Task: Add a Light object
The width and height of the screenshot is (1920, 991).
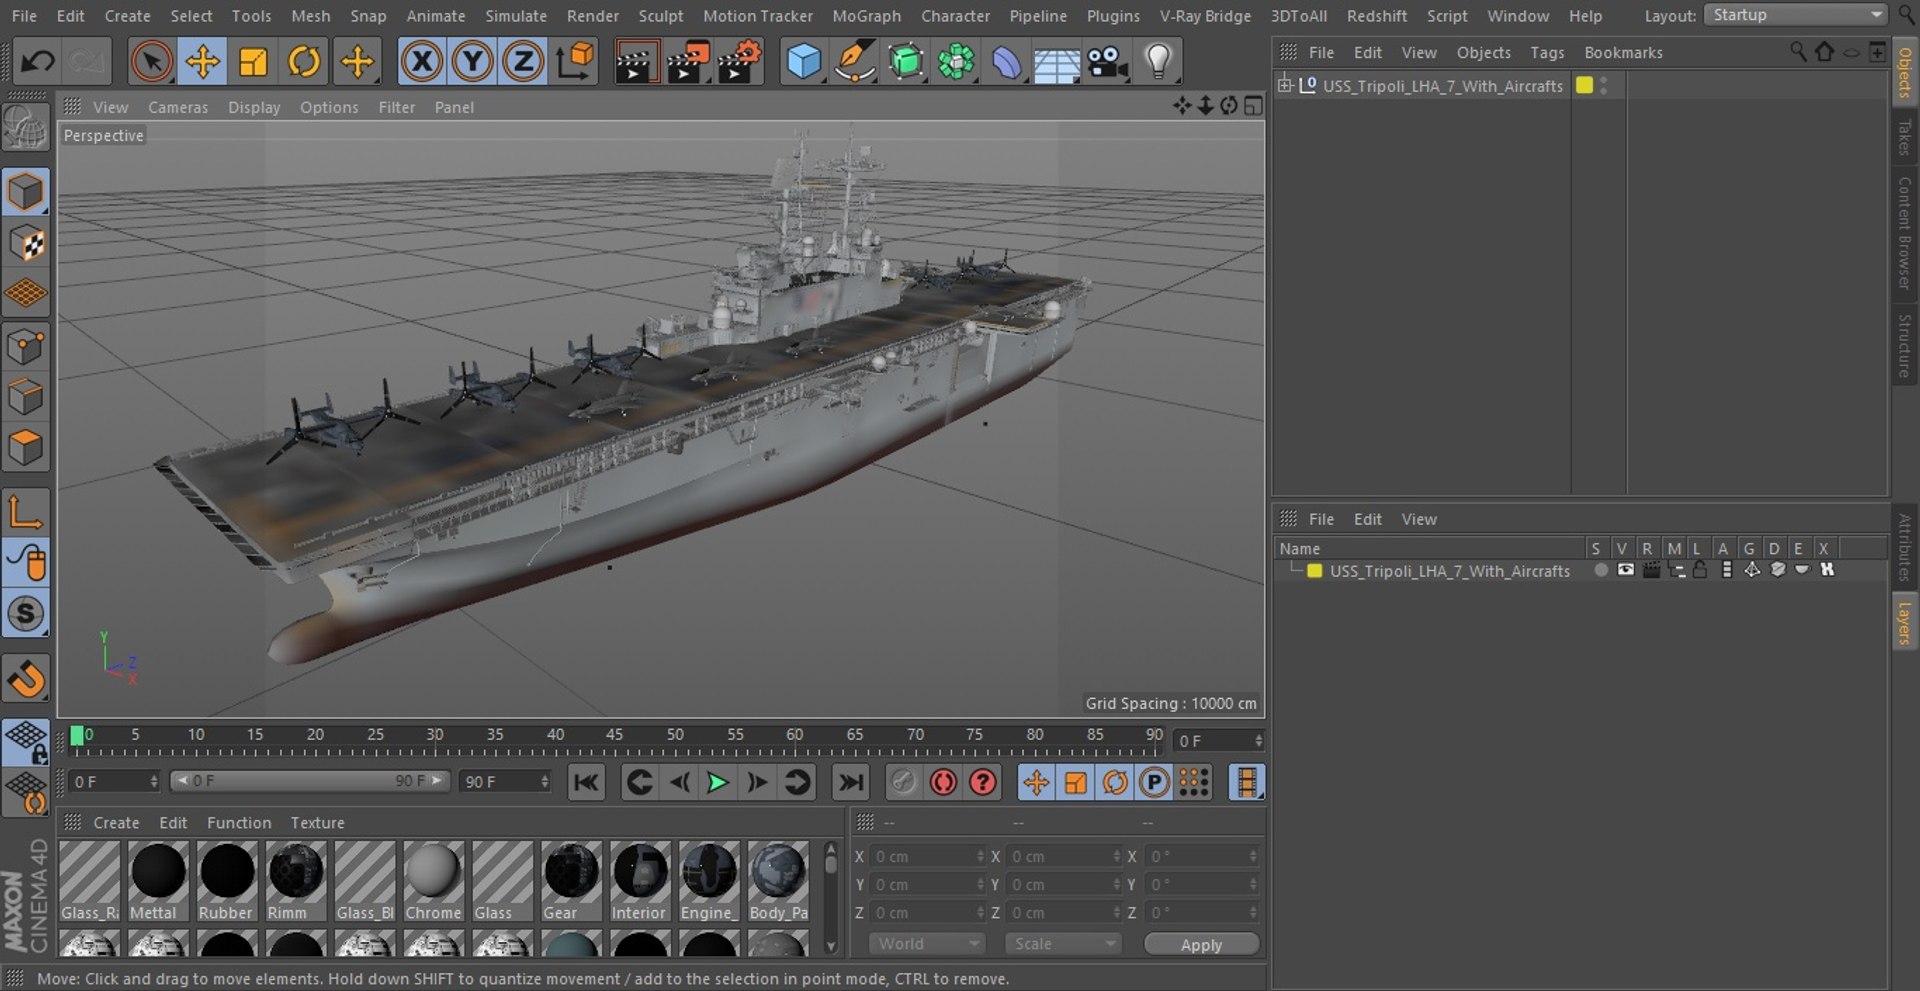Action: 1158,62
